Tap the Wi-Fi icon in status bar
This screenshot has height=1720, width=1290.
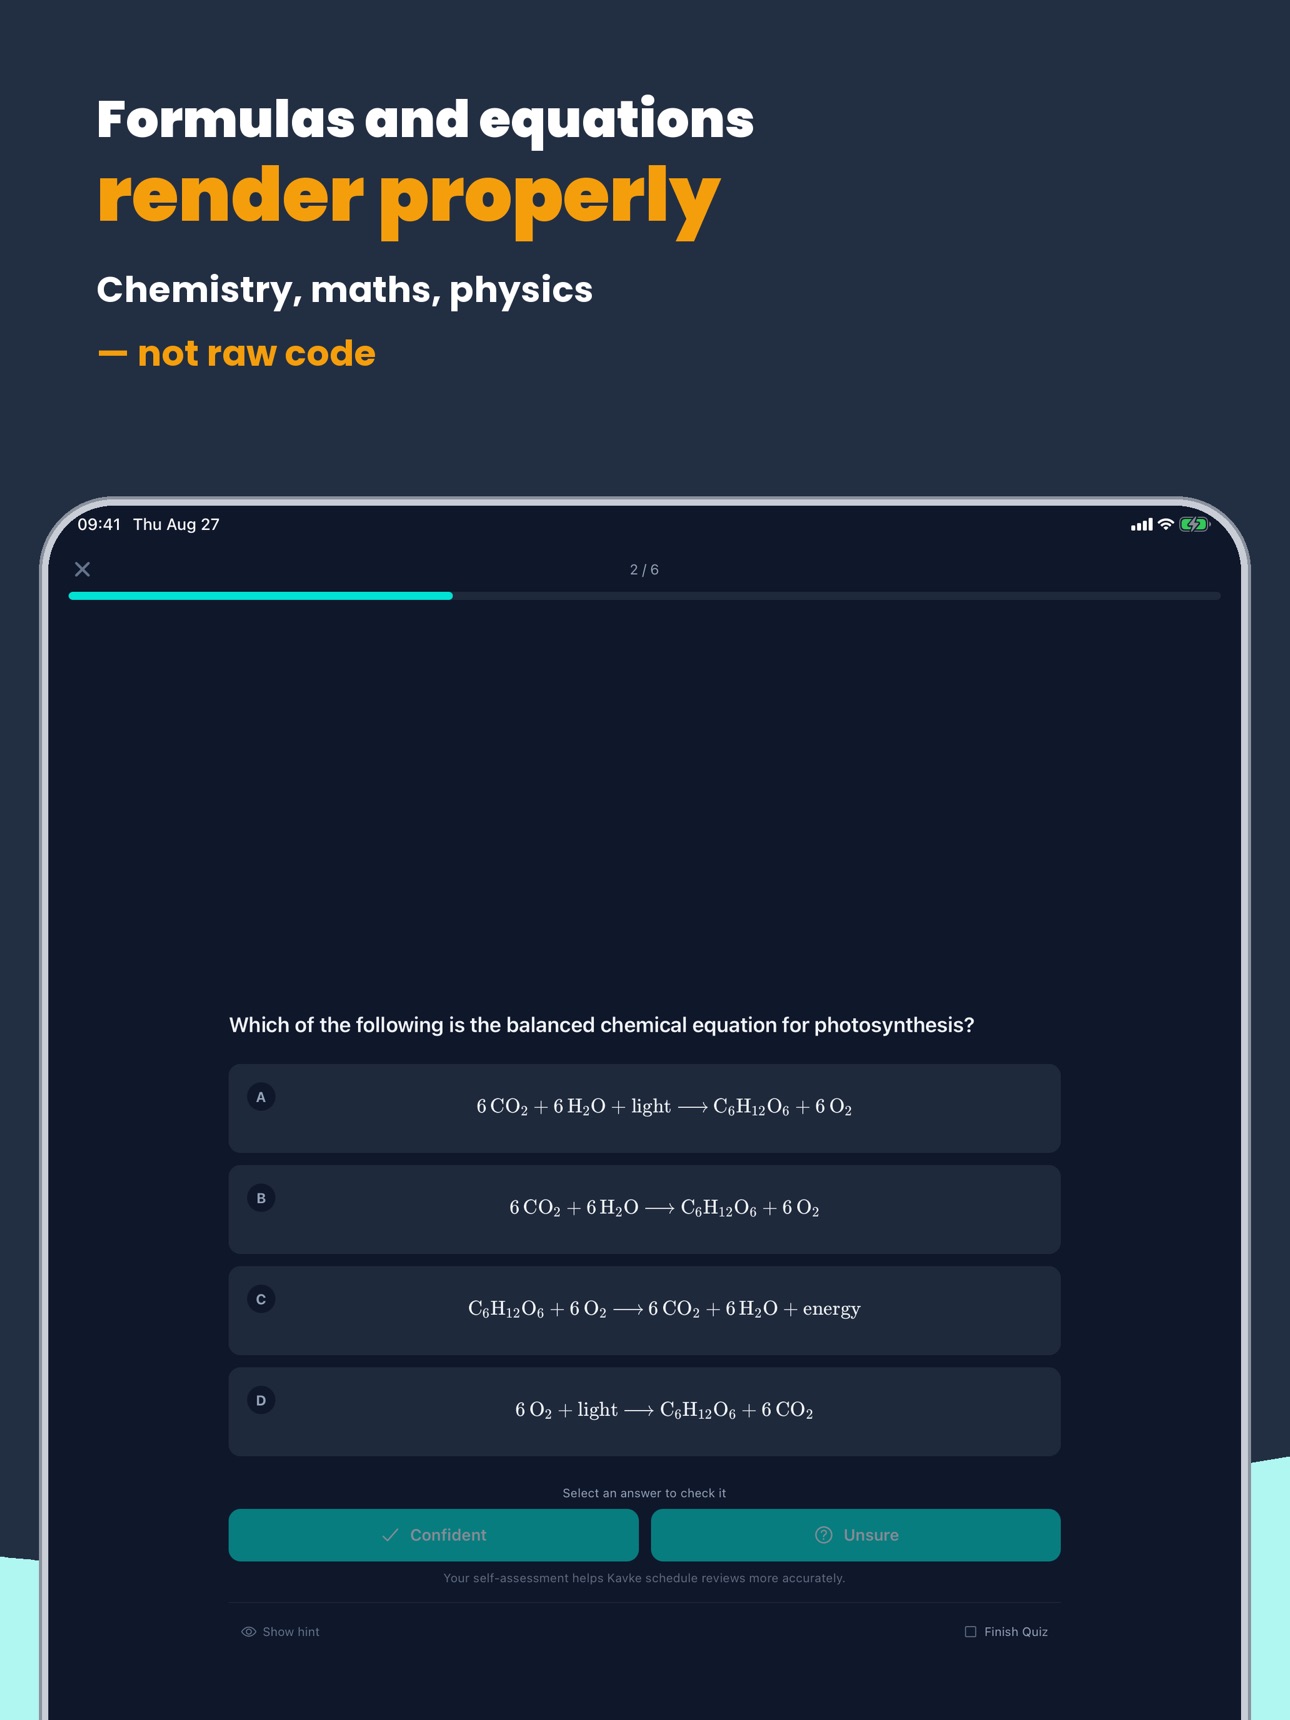pyautogui.click(x=1165, y=524)
